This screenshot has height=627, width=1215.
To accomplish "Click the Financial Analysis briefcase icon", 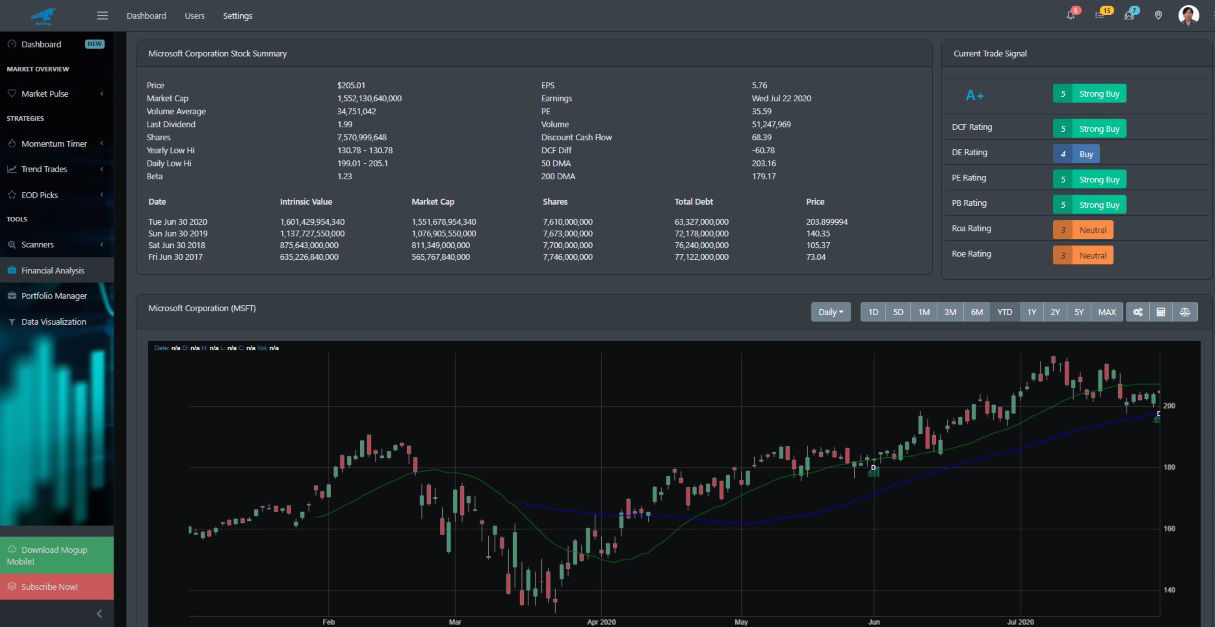I will 12,271.
